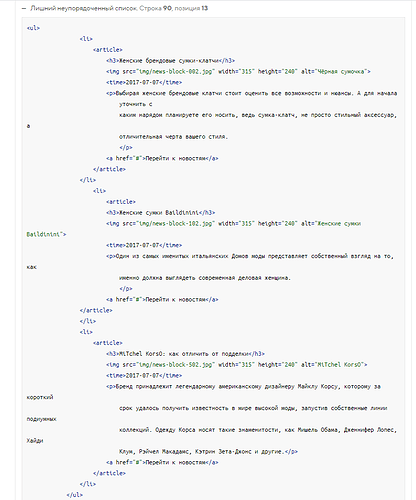416x500 pixels.
Task: Click the line 'срок удалось получить известность'
Action: (x=253, y=408)
